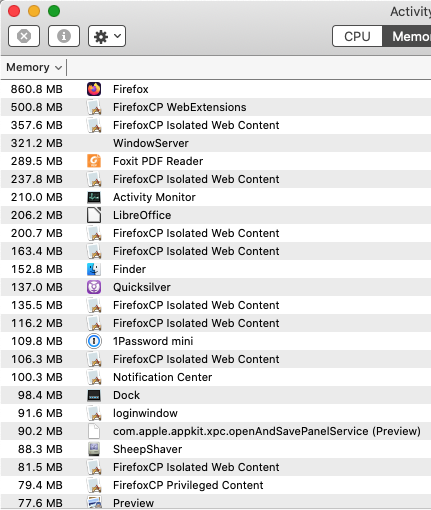Click the FirefoxCP Privileged Content icon
The height and width of the screenshot is (510, 431).
94,485
